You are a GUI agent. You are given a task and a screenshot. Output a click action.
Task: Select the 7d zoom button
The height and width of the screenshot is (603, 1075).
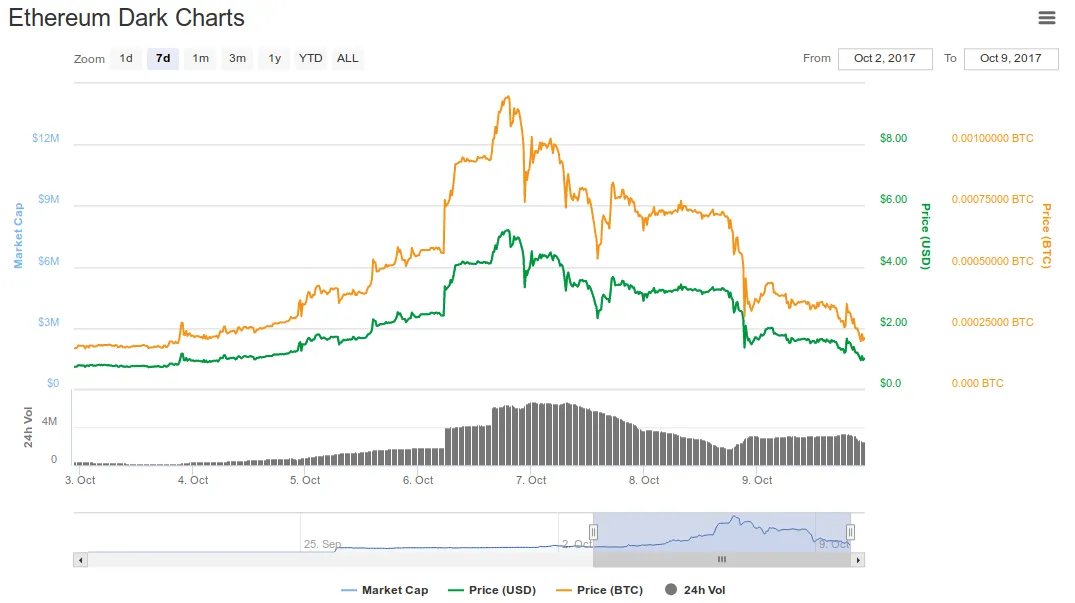[x=163, y=58]
